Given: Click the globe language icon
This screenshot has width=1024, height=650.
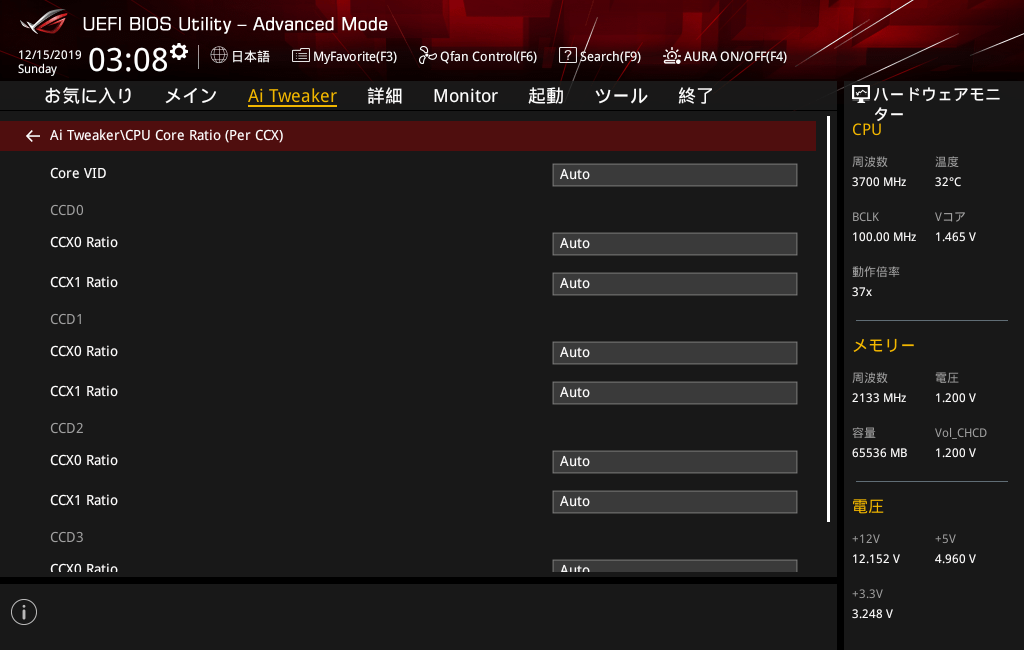Looking at the screenshot, I should coord(219,56).
